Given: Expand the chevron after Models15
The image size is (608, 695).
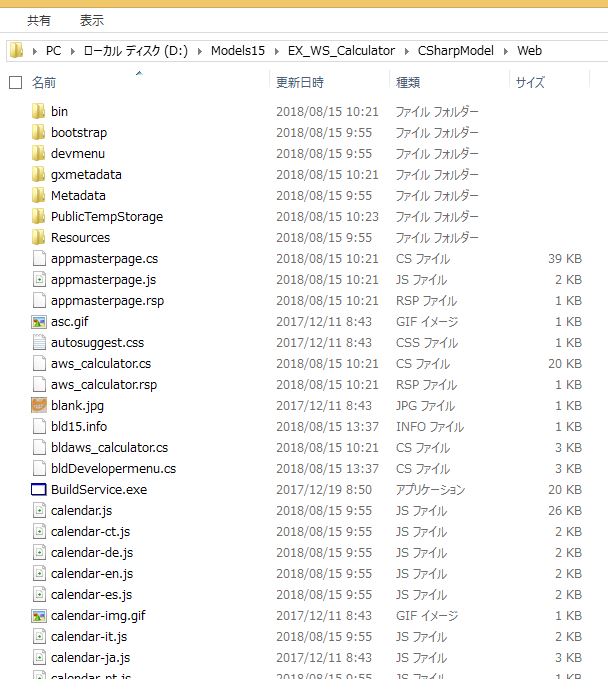Looking at the screenshot, I should [x=277, y=51].
